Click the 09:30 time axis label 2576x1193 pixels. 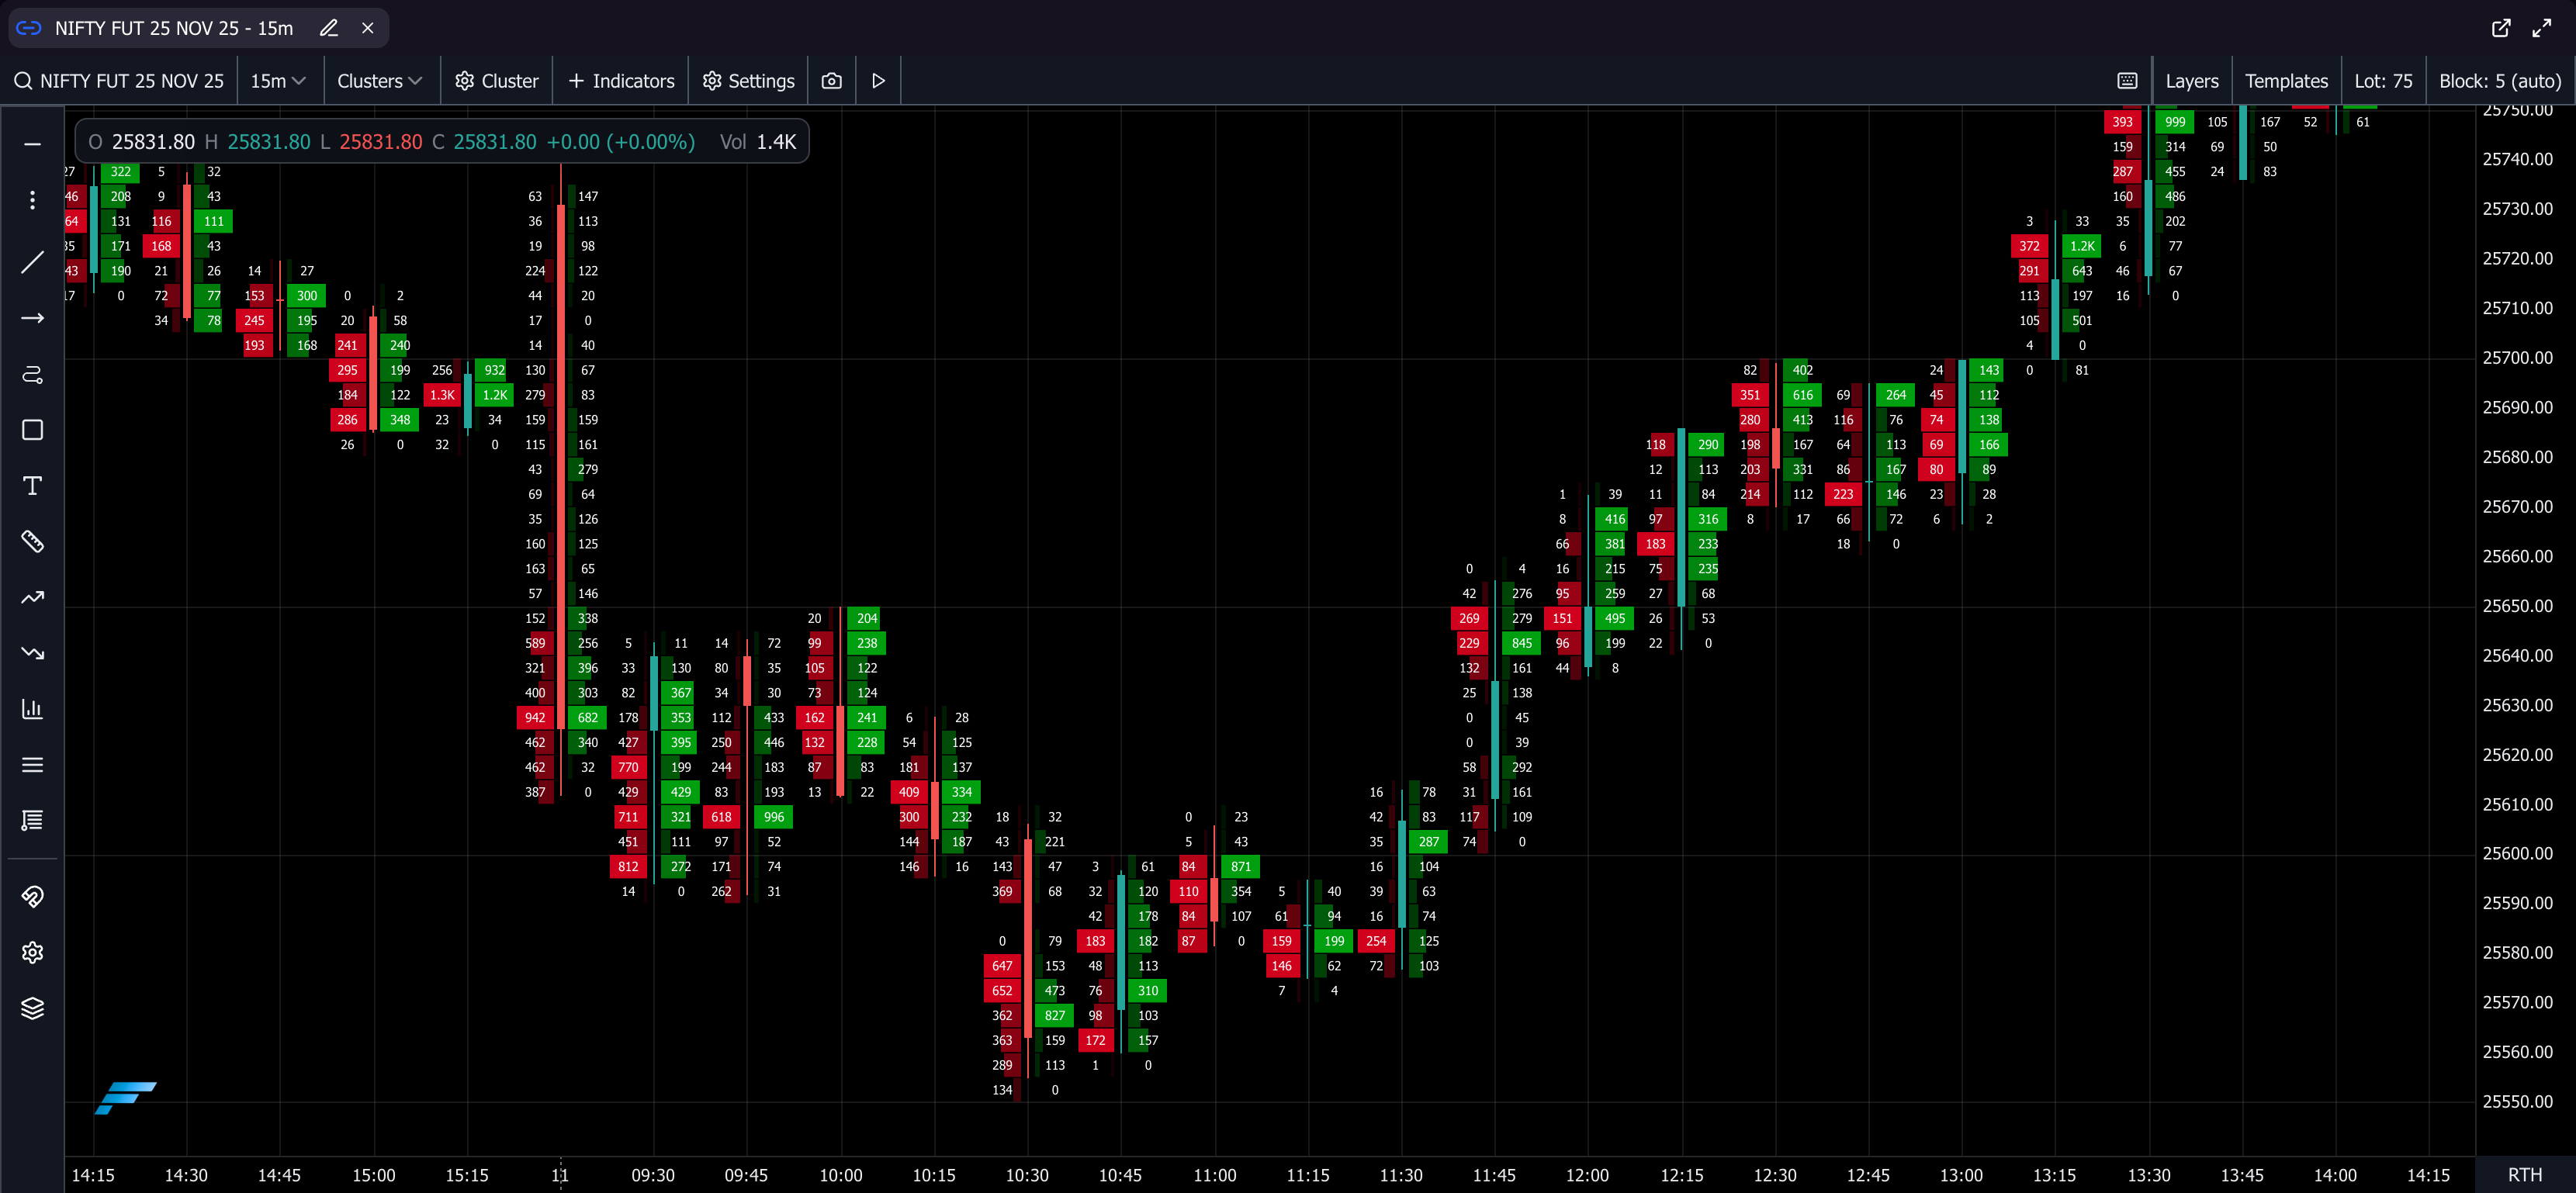653,1175
